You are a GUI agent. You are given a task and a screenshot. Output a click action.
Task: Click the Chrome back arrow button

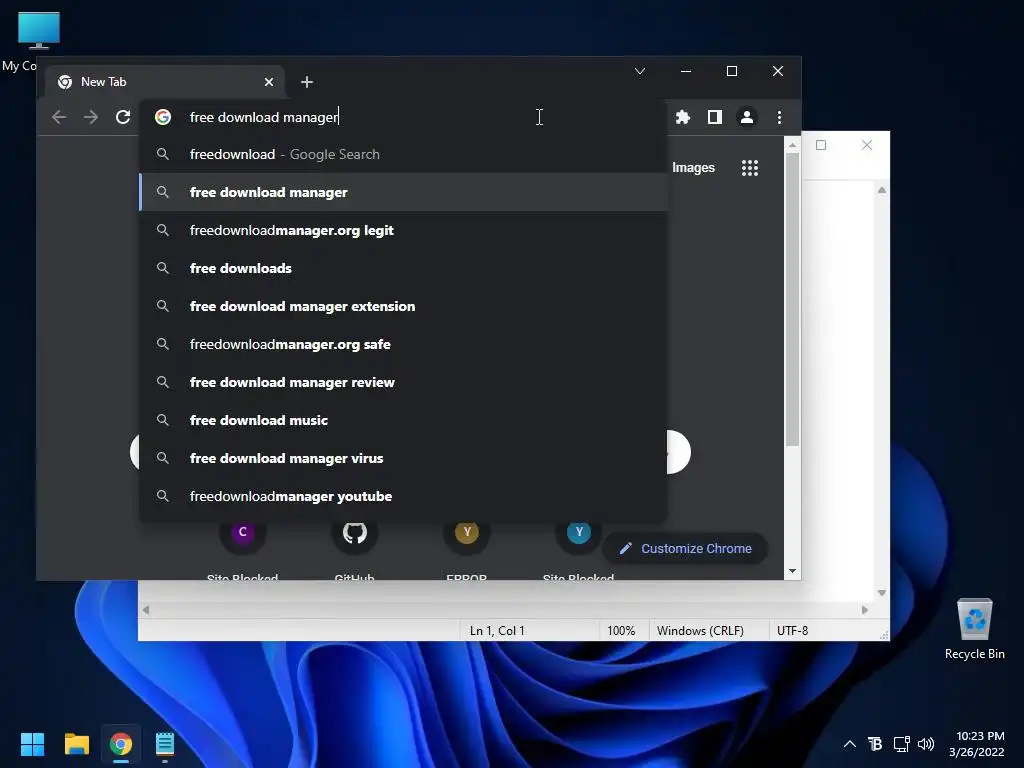coord(59,117)
